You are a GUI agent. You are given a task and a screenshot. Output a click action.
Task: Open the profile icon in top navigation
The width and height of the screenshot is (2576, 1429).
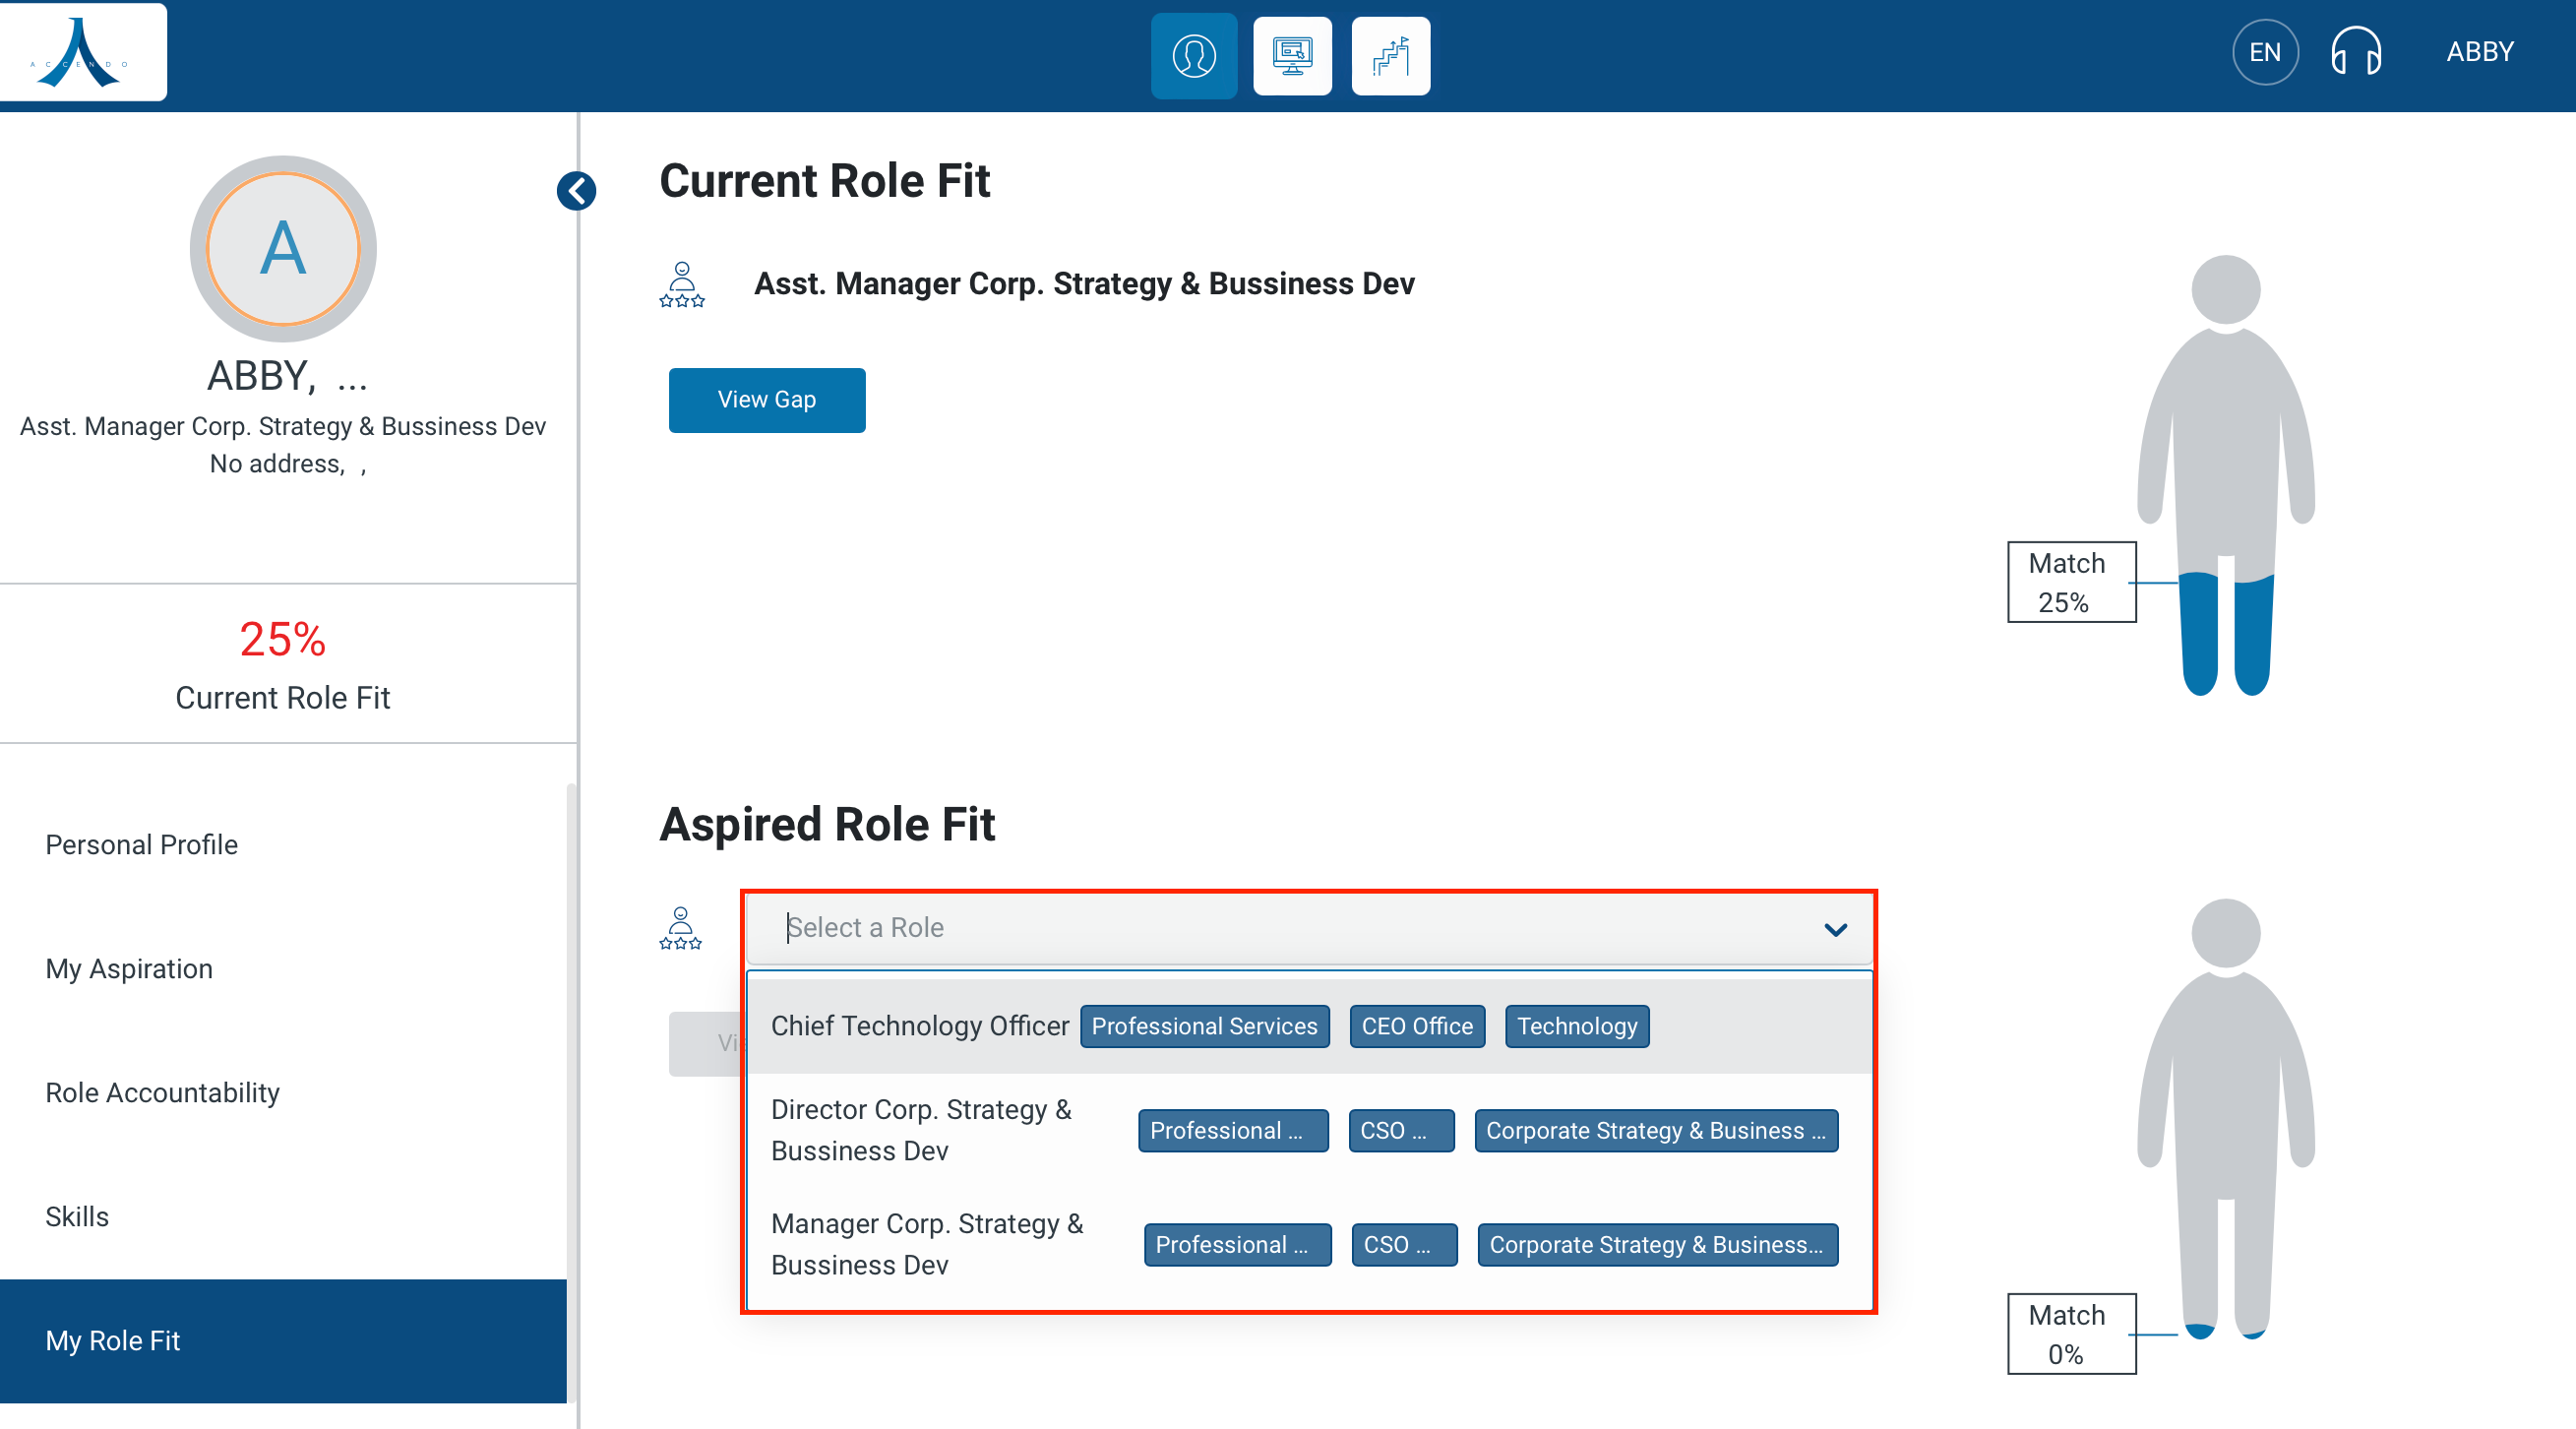pyautogui.click(x=1193, y=56)
